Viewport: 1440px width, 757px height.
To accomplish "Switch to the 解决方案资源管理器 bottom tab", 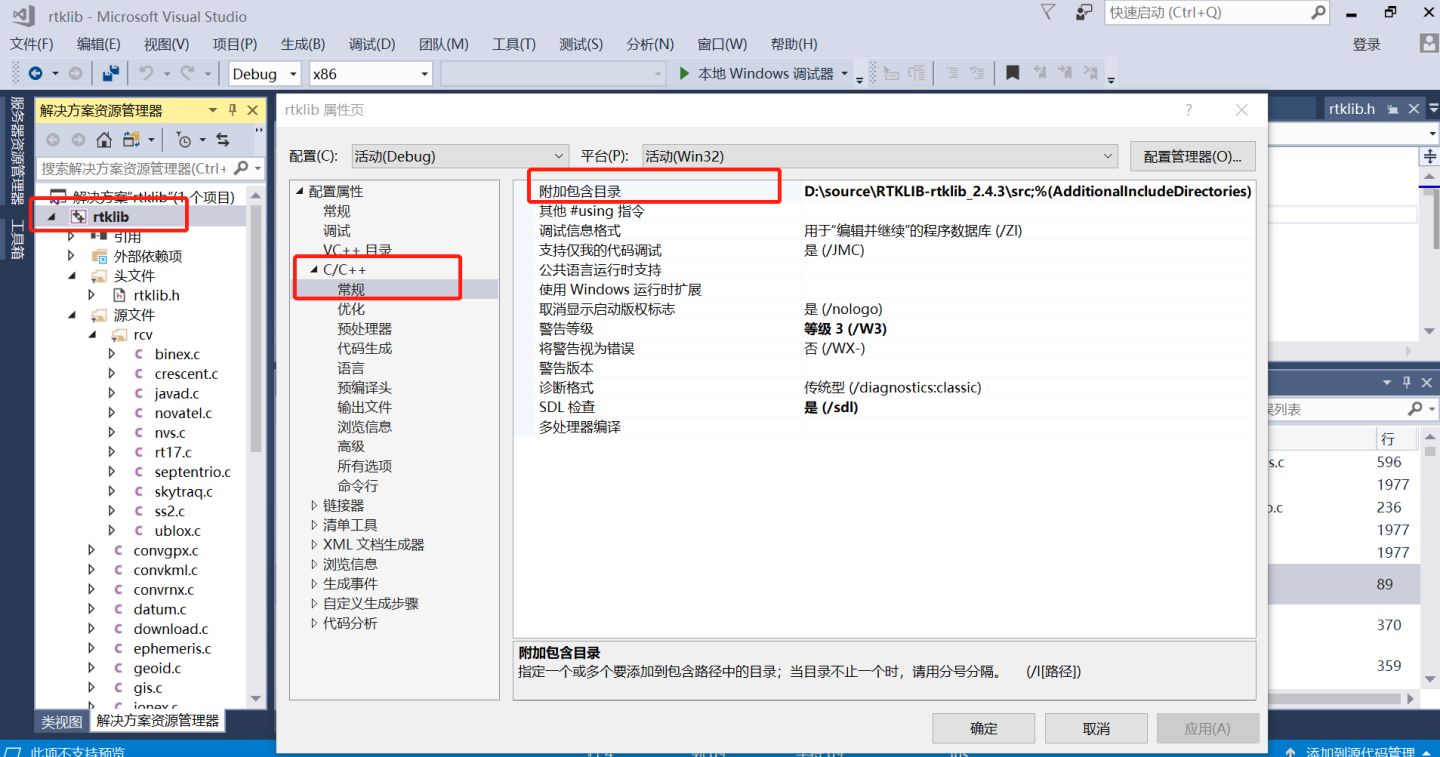I will pyautogui.click(x=157, y=720).
